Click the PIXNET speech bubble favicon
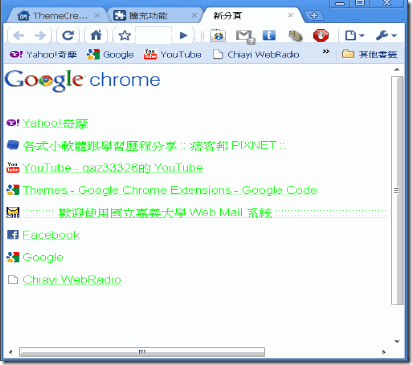The height and width of the screenshot is (365, 412). (x=13, y=145)
